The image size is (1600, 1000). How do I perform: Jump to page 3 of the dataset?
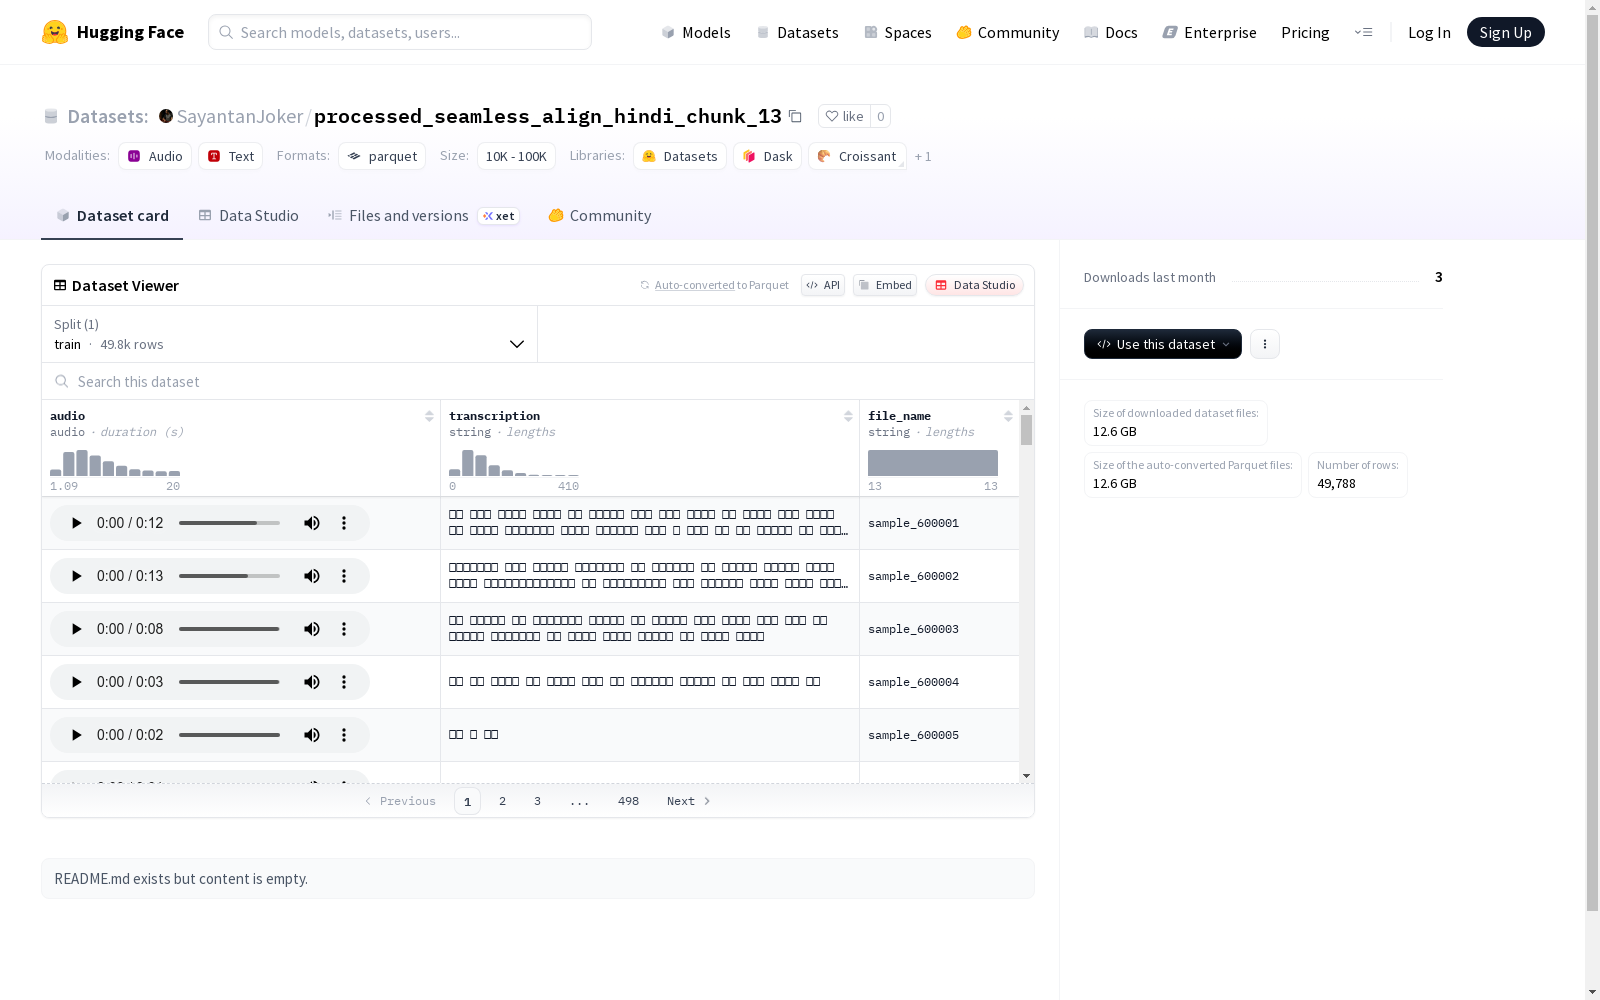pyautogui.click(x=537, y=801)
